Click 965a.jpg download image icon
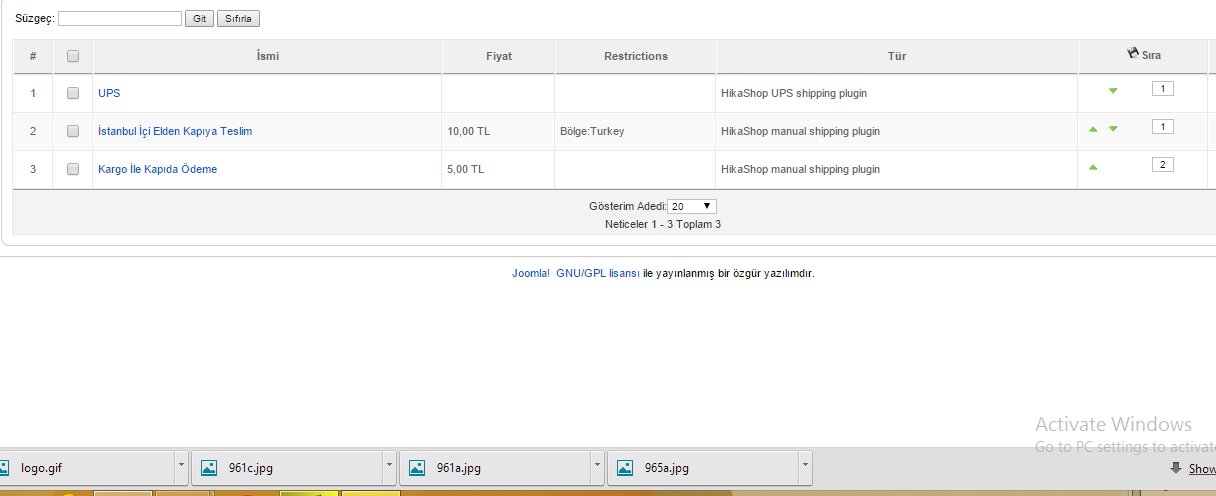This screenshot has width=1216, height=496. pyautogui.click(x=625, y=467)
